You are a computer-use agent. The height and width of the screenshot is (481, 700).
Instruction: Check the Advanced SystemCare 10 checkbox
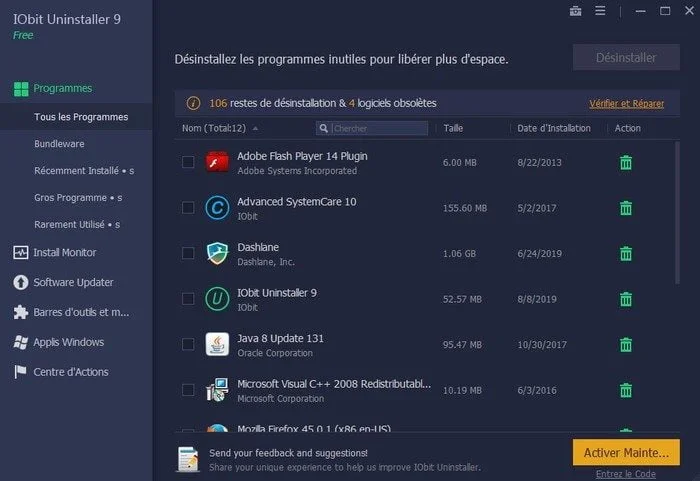(x=188, y=208)
